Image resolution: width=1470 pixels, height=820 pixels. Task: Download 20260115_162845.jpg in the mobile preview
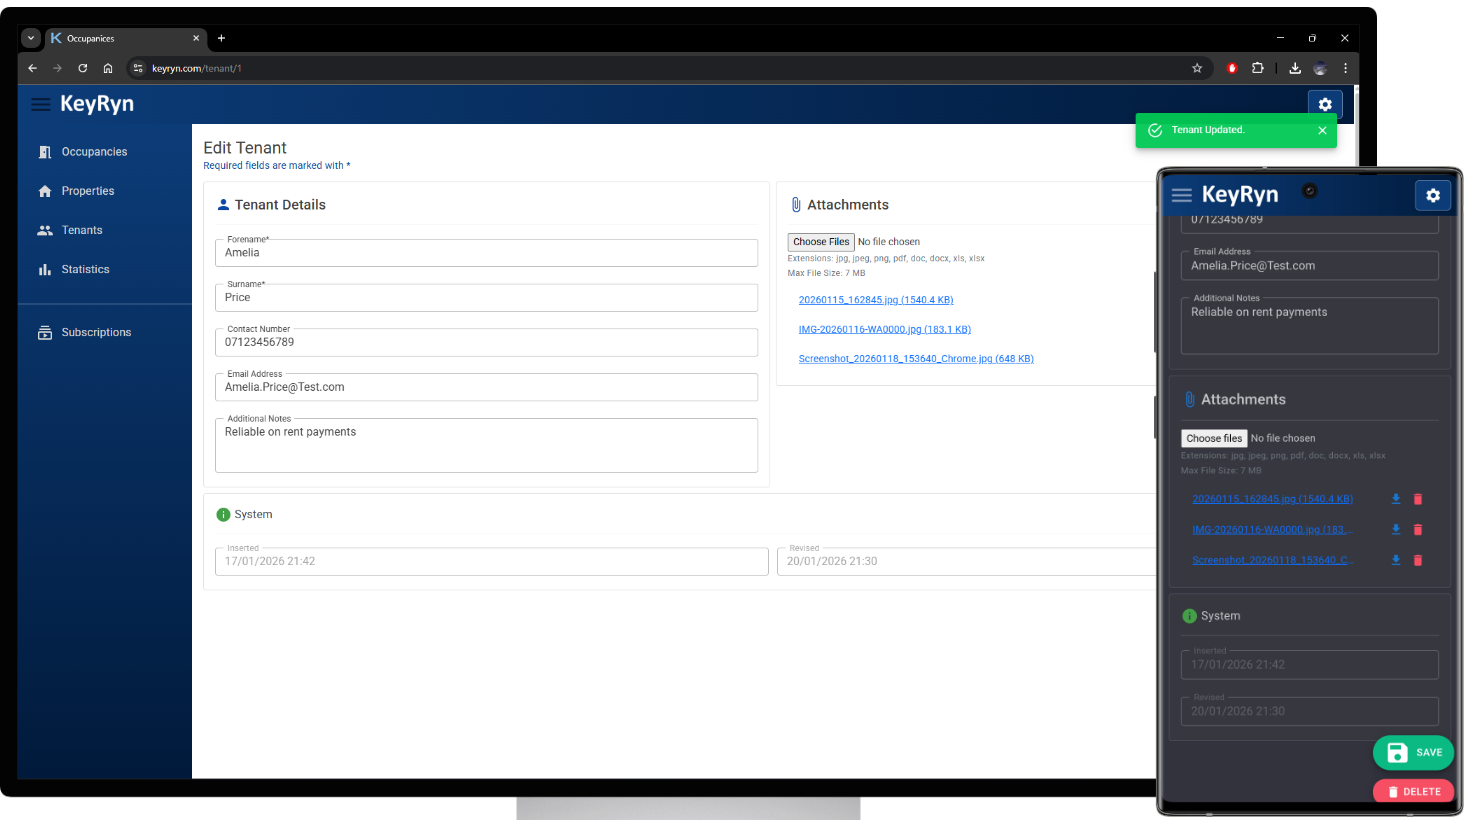click(x=1396, y=498)
